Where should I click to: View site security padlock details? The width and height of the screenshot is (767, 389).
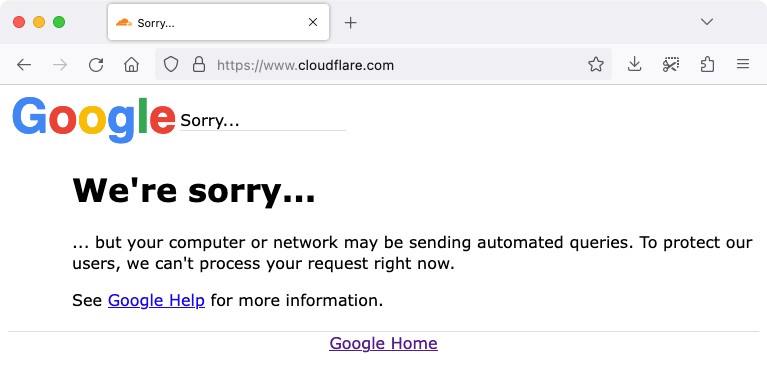point(199,64)
